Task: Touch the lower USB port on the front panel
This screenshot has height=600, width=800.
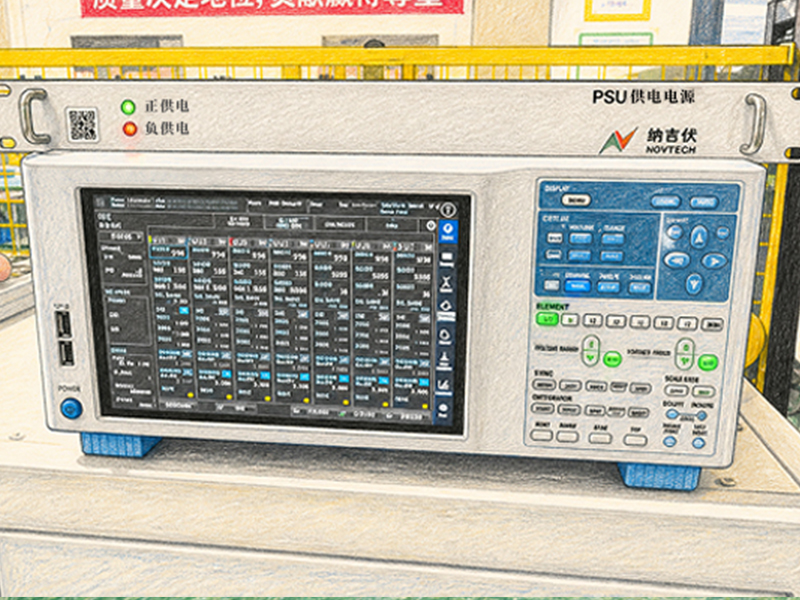Action: 66,353
